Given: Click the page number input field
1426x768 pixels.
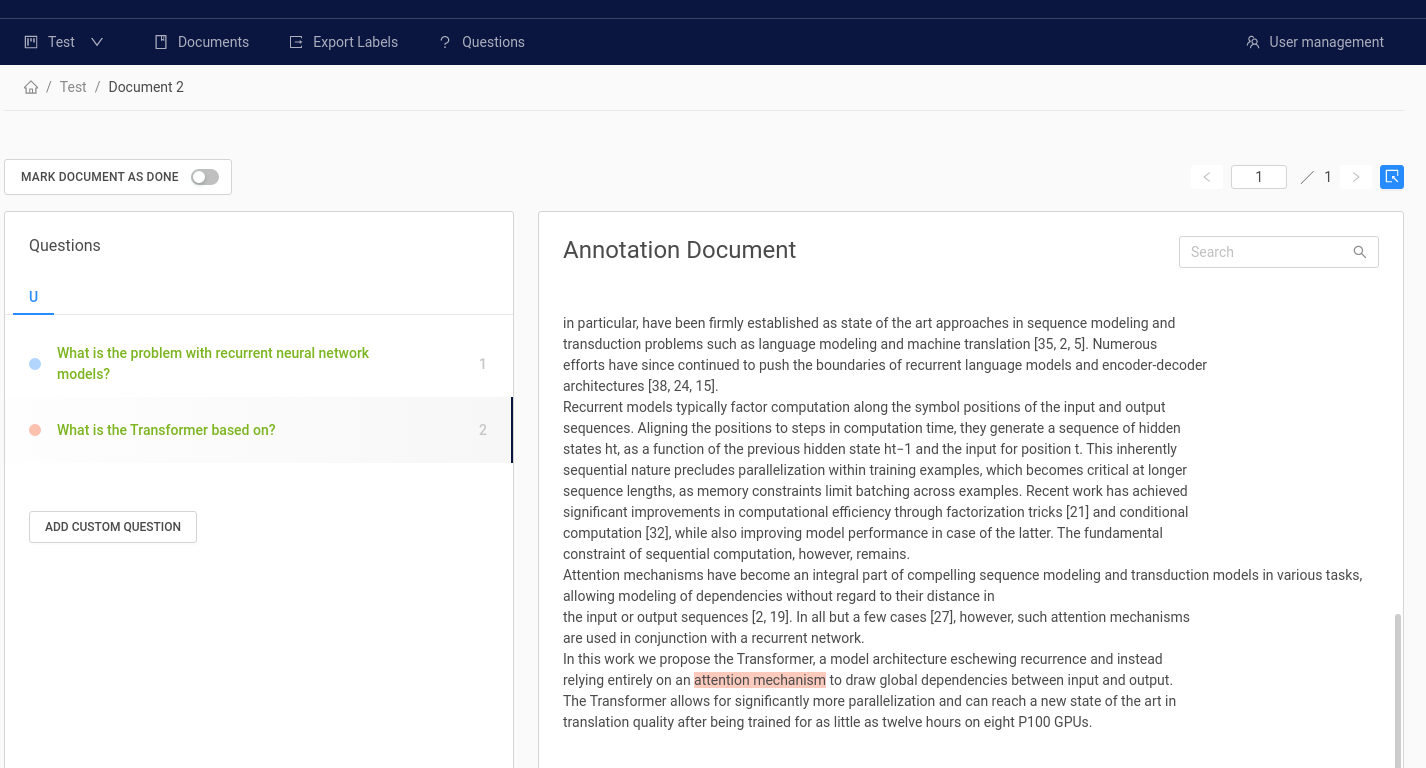Looking at the screenshot, I should (x=1258, y=177).
